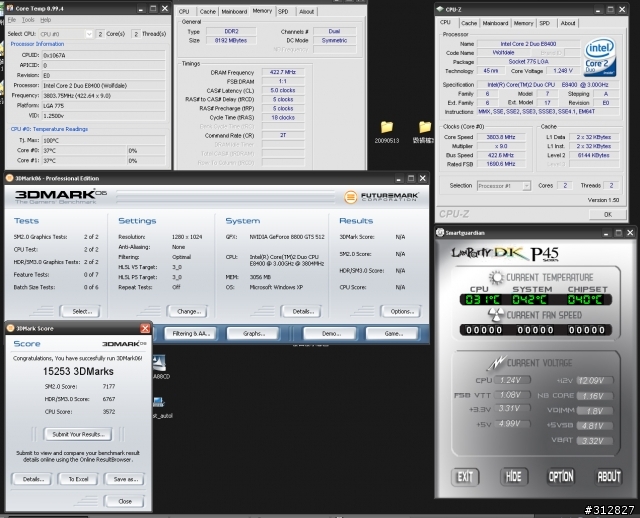
Task: Open the Help menu in Core Temp
Action: (45, 20)
